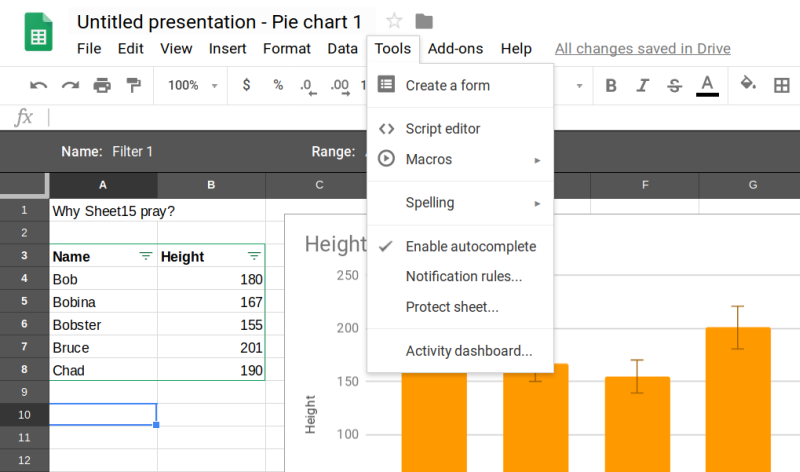Viewport: 800px width, 472px height.
Task: Click the redo arrow icon
Action: [x=70, y=86]
